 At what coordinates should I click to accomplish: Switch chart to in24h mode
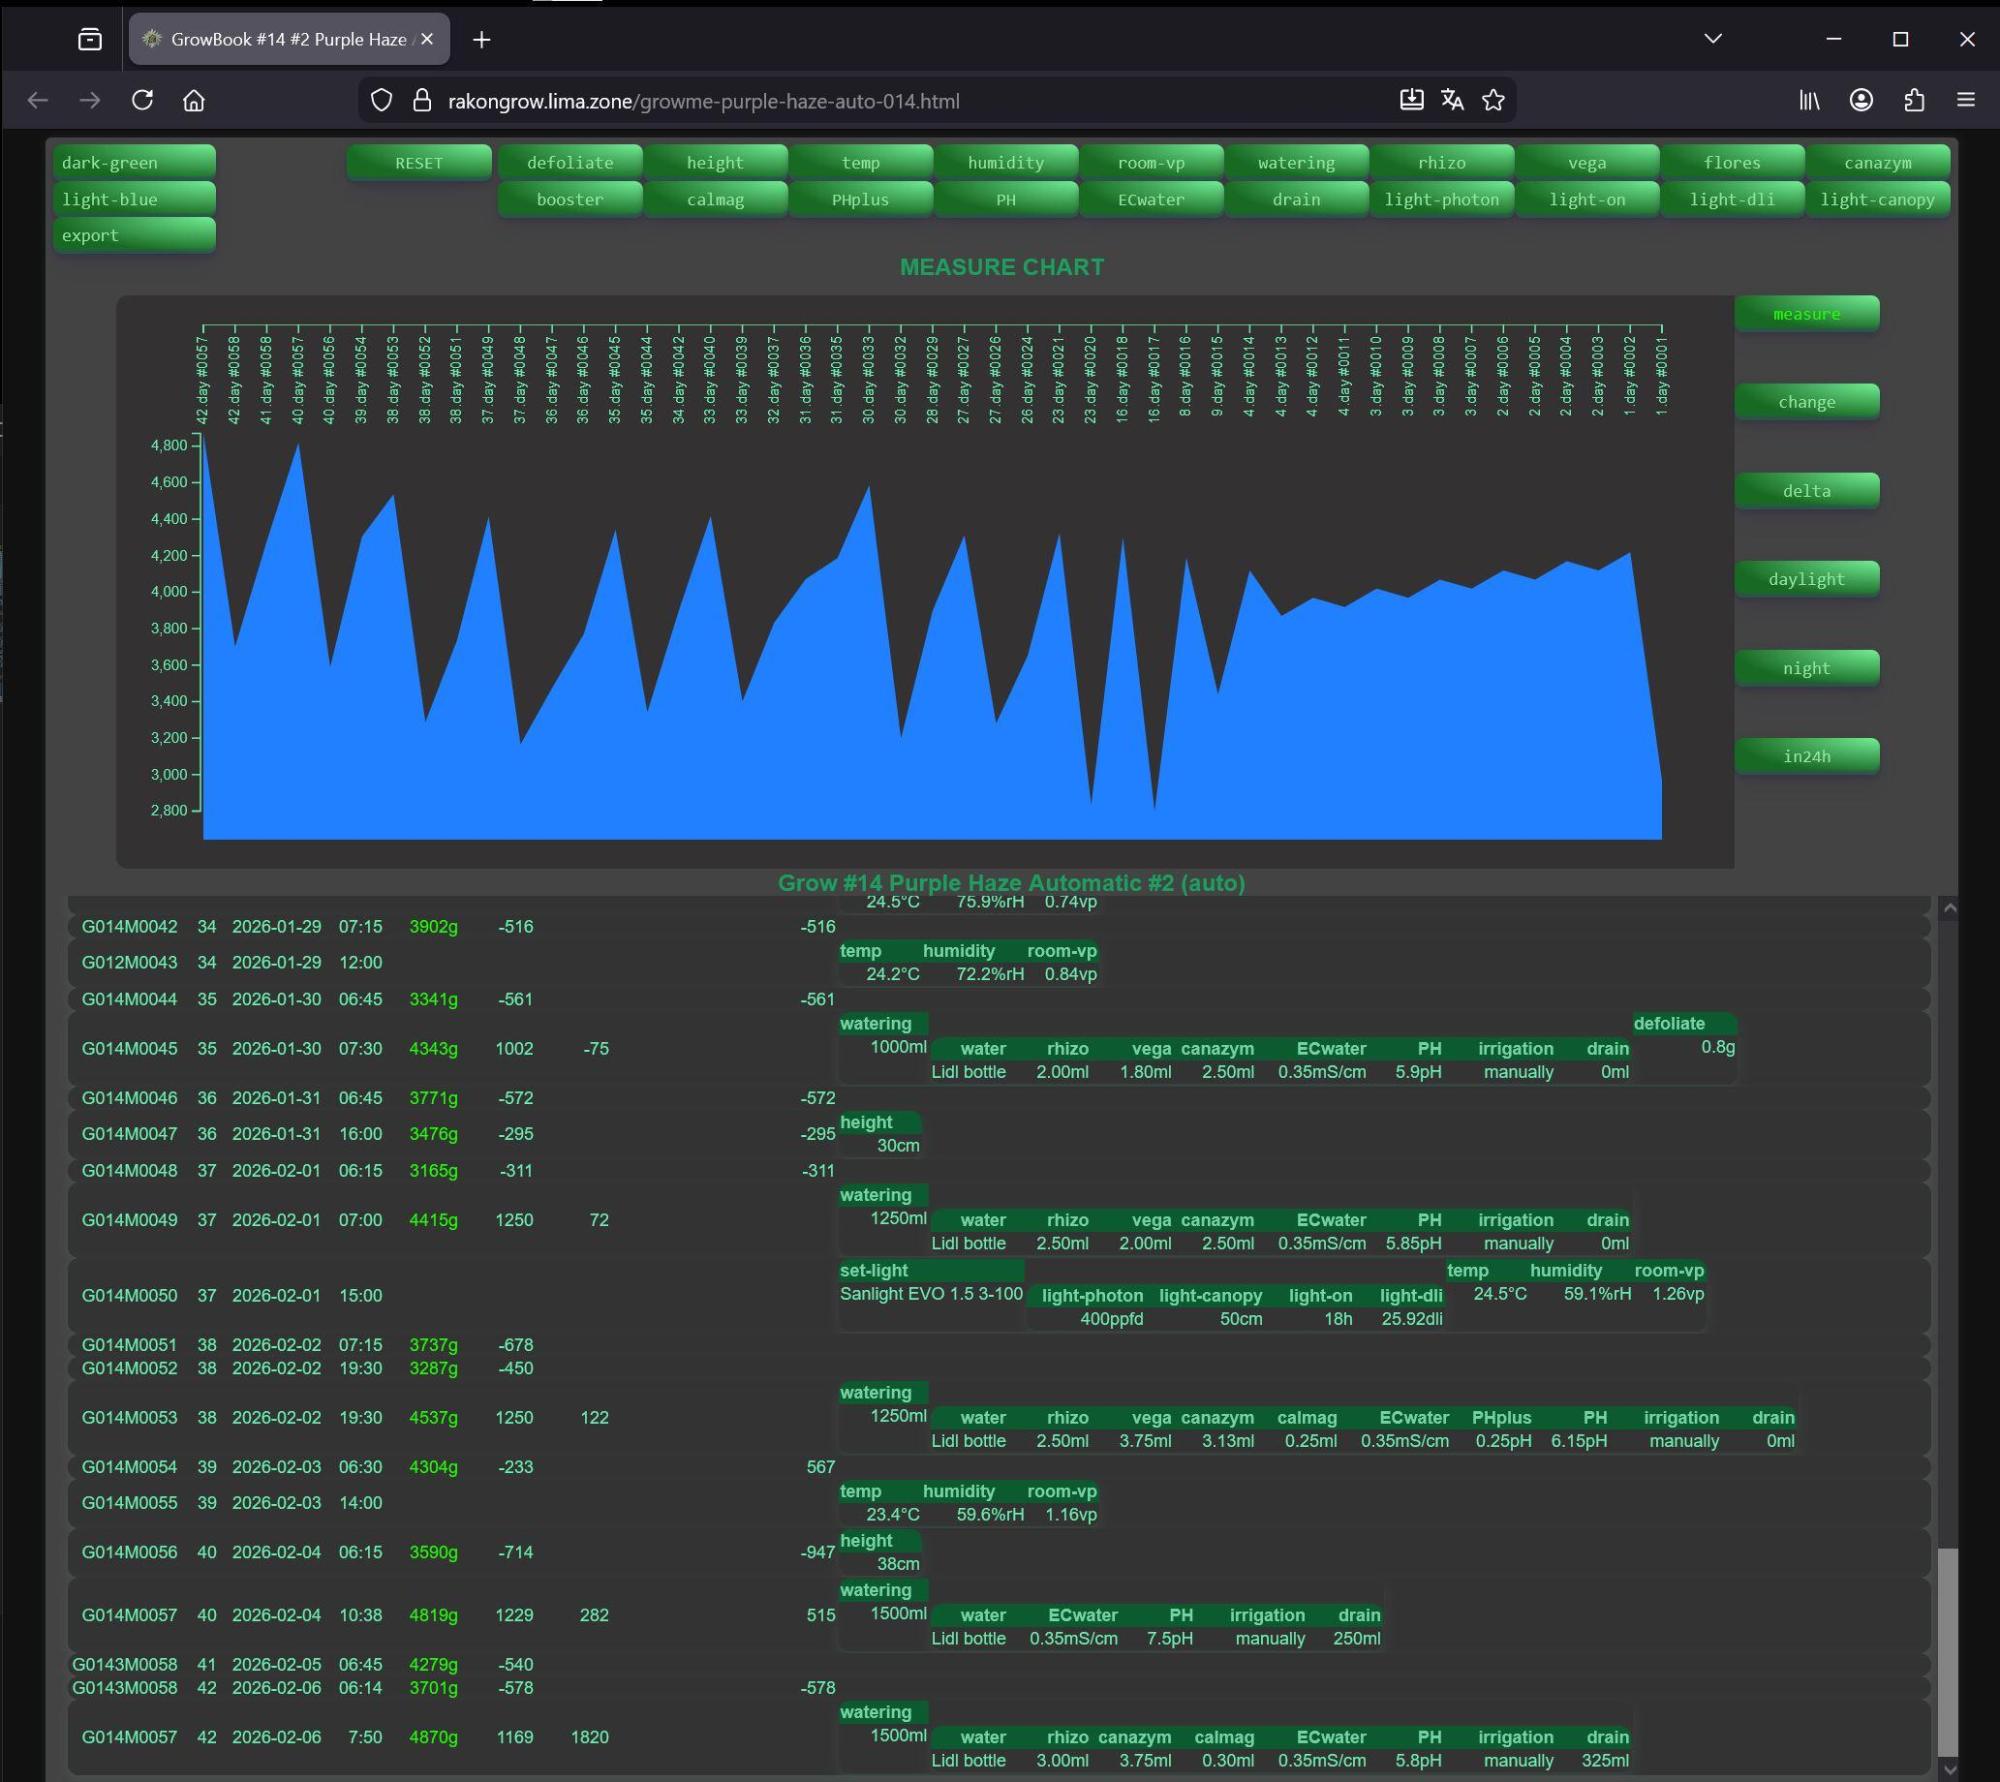pos(1806,756)
